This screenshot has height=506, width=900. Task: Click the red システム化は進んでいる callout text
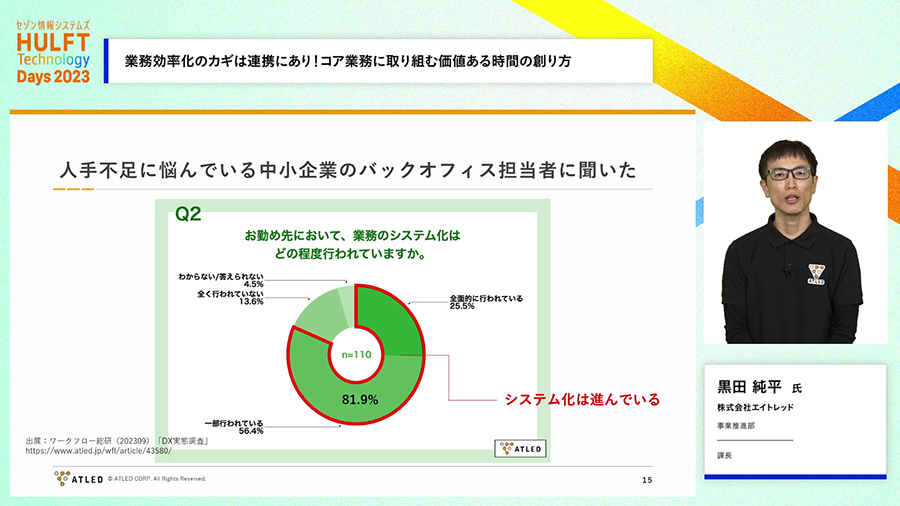[582, 399]
